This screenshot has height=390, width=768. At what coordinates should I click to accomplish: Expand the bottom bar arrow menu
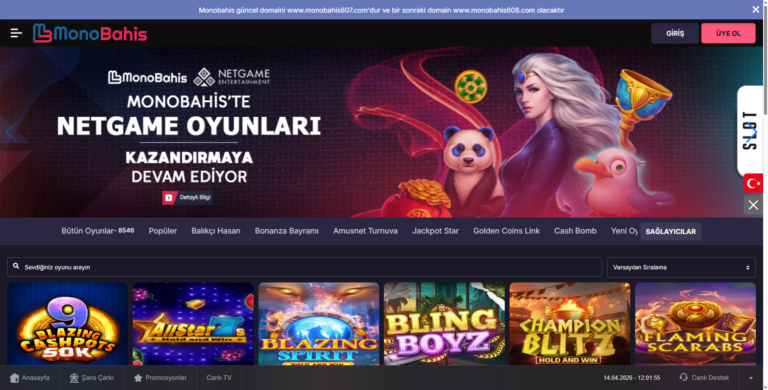tap(751, 378)
